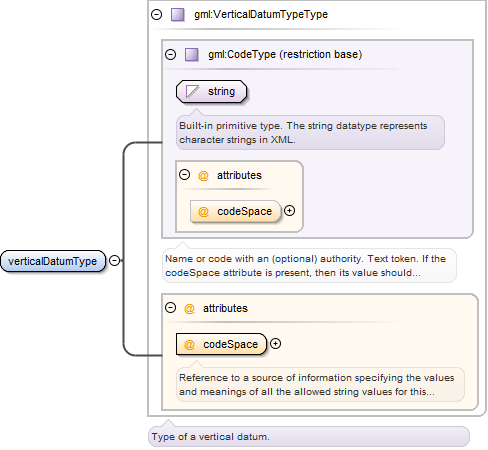Select the "Name or code with an (optional) authority" annotation
Image resolution: width=488 pixels, height=450 pixels.
point(309,266)
